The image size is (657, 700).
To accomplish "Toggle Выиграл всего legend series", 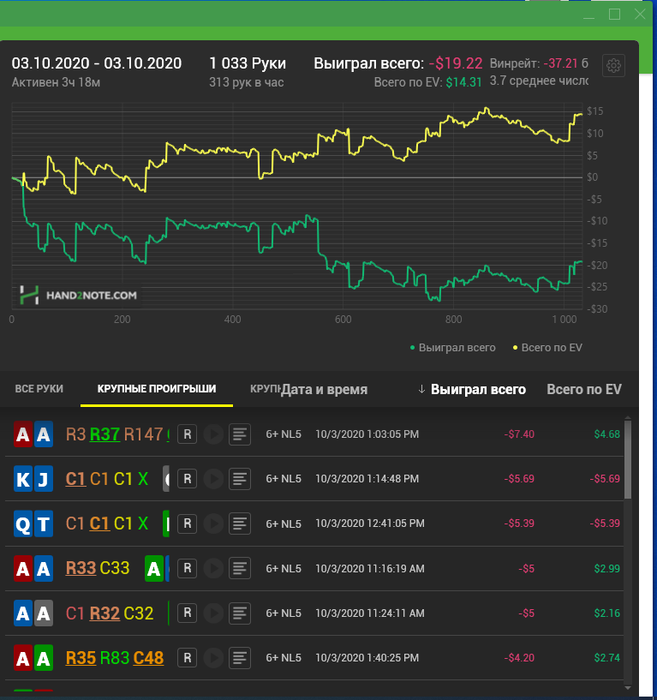I will [x=453, y=348].
